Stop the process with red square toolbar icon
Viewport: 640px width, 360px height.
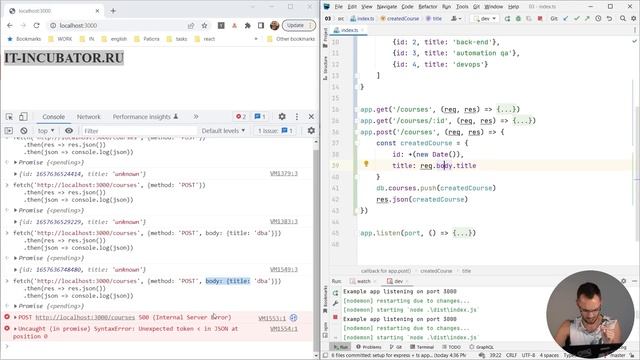540,18
